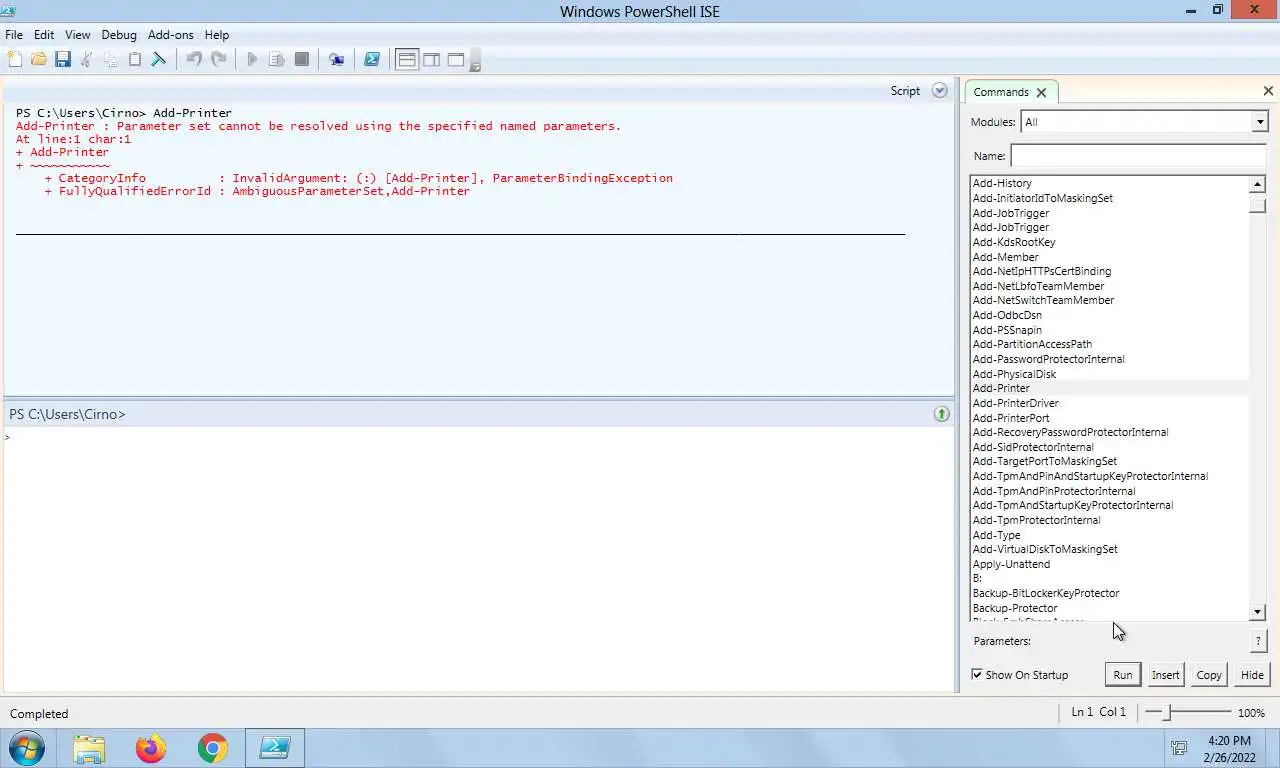Click the Open script folder icon
Screen dimensions: 1280x768
pyautogui.click(x=38, y=60)
